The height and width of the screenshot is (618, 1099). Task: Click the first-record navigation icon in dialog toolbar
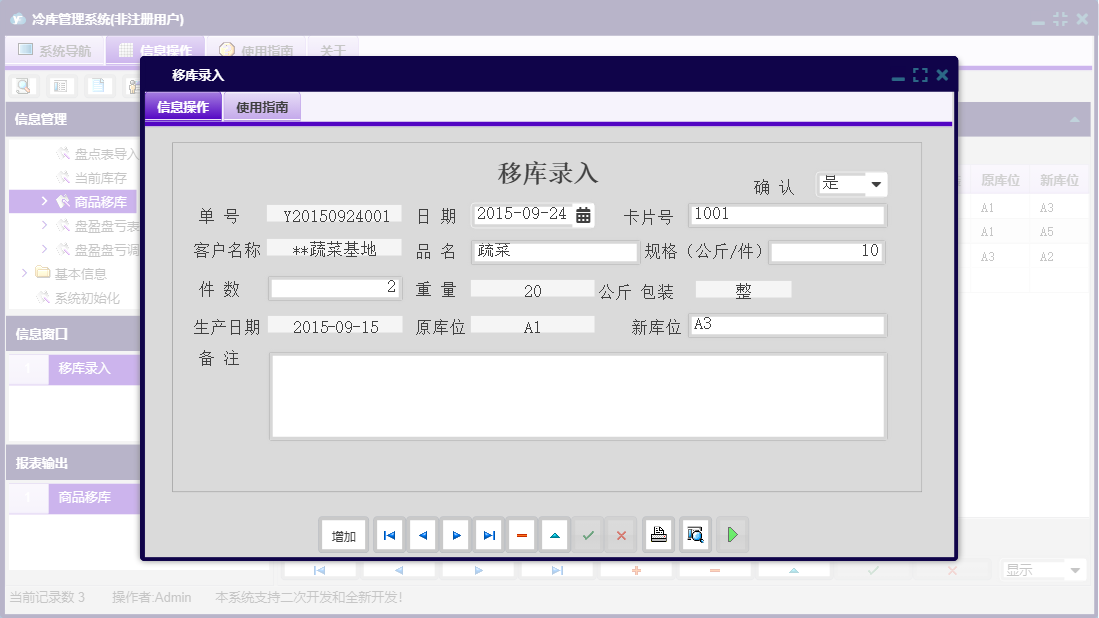388,534
